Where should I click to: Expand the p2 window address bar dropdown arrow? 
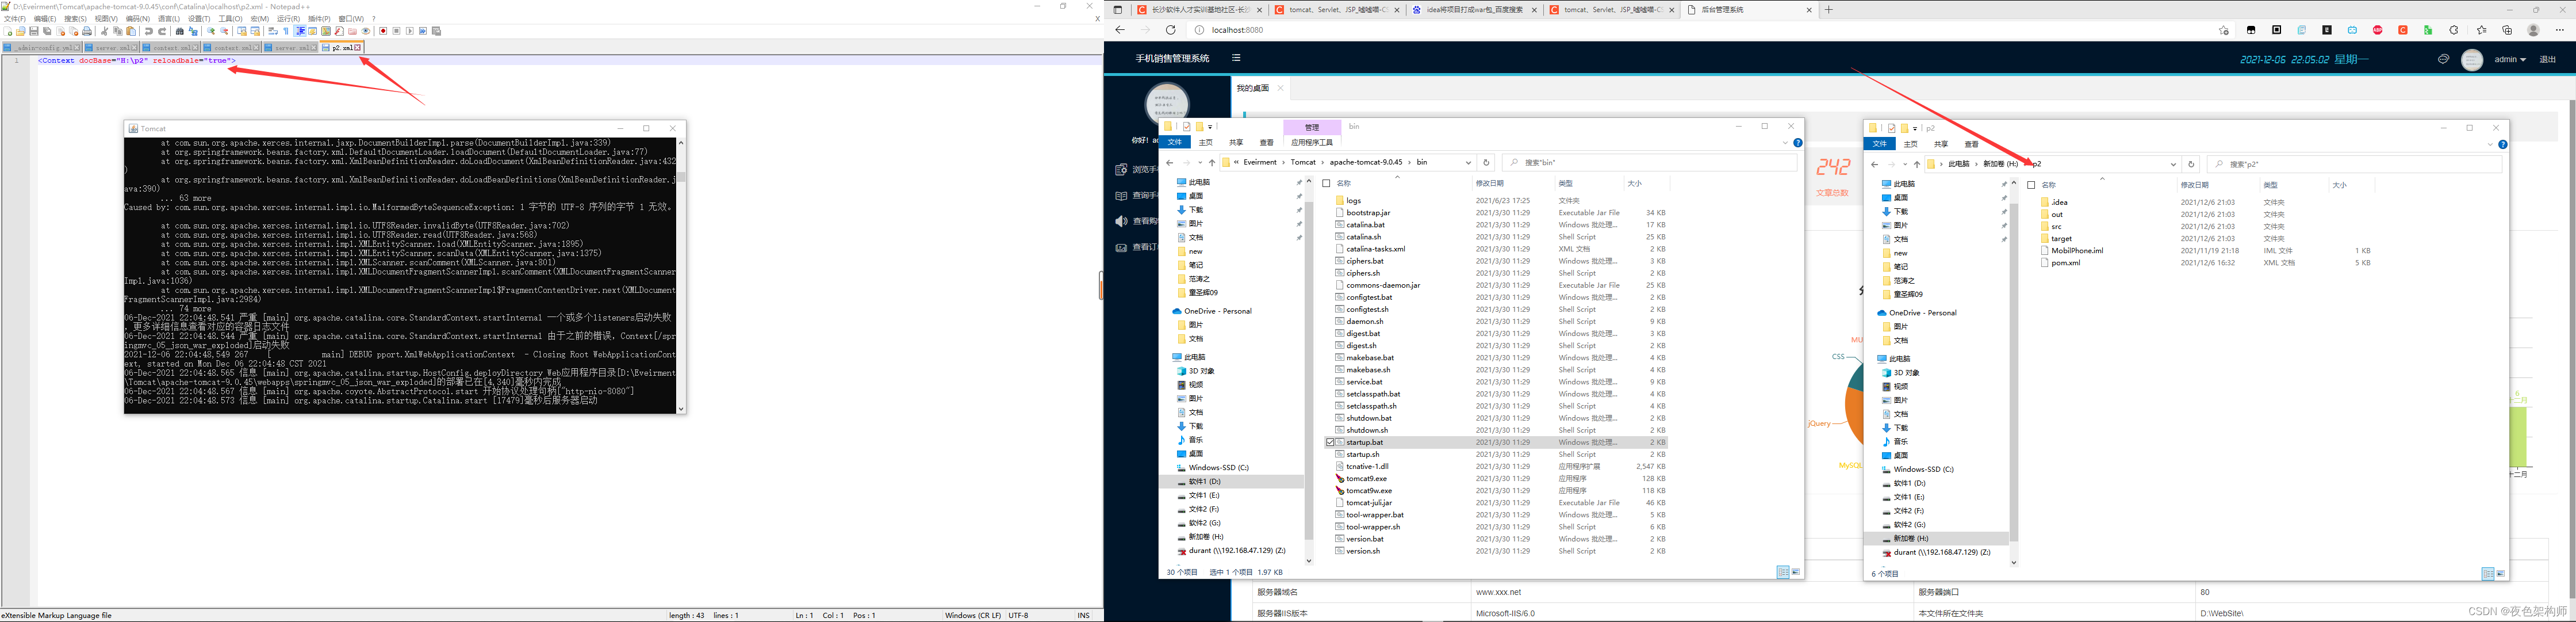point(2173,164)
